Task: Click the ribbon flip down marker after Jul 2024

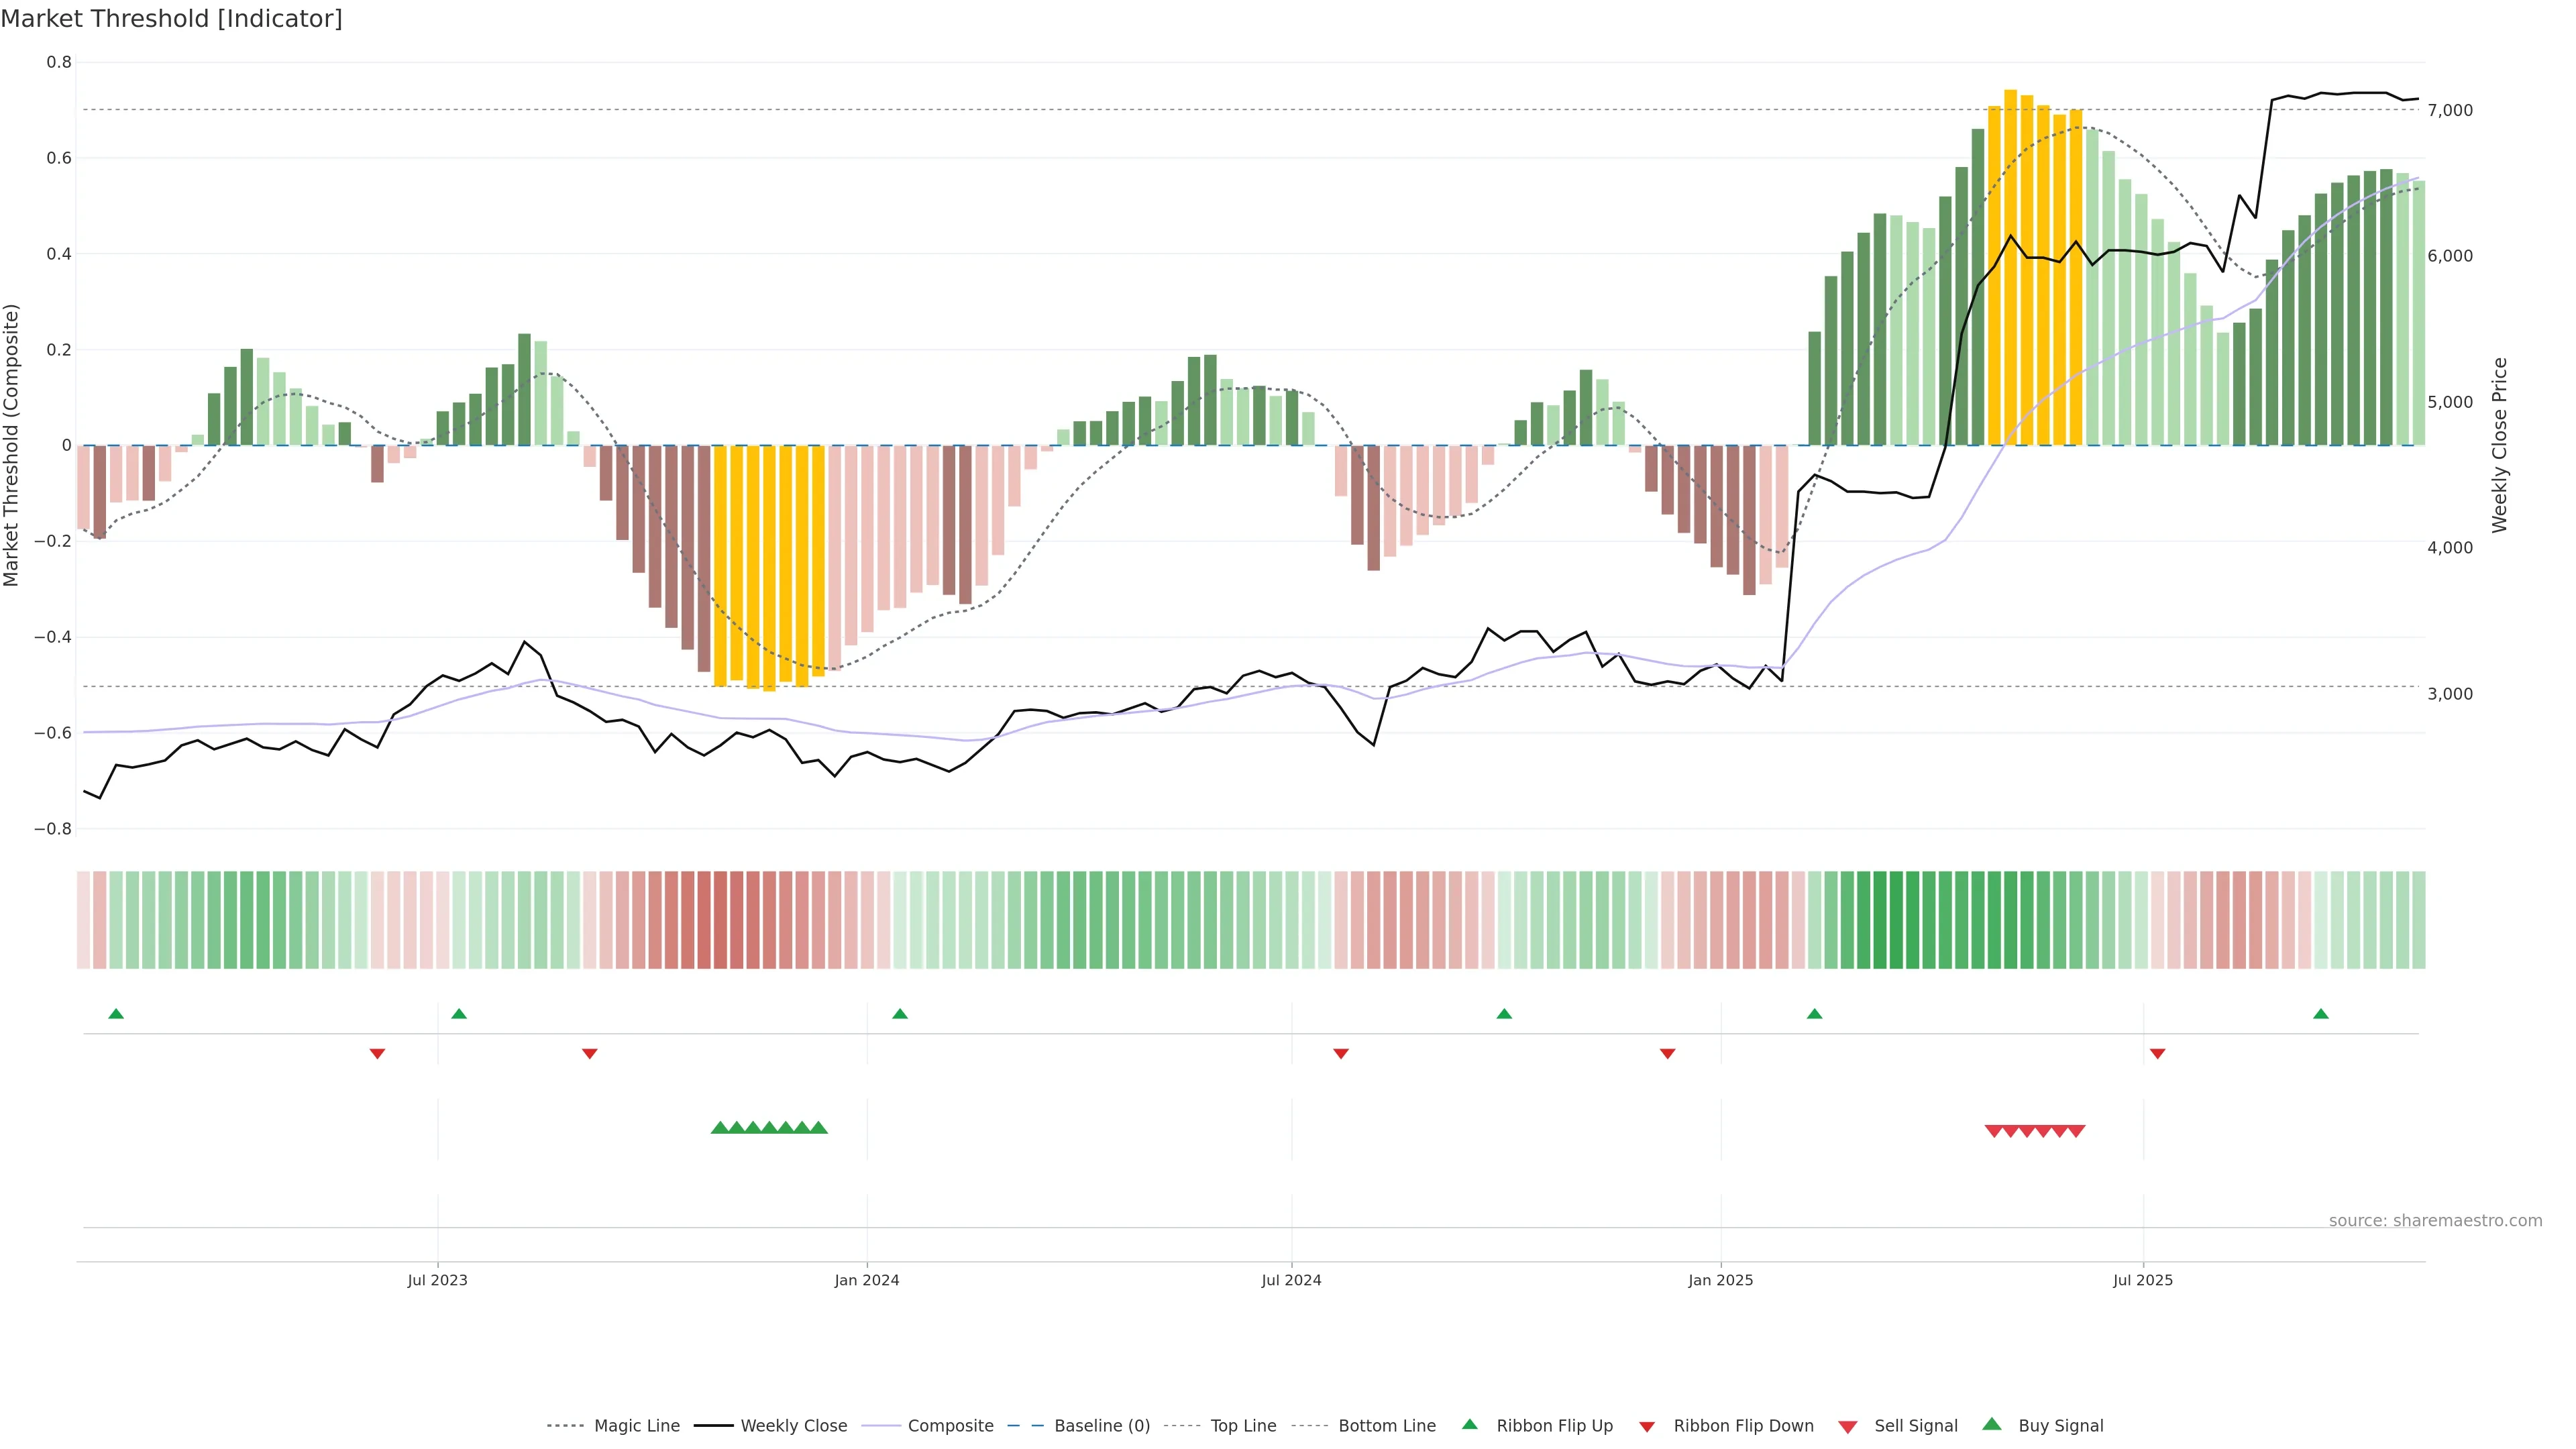Action: click(1341, 1053)
